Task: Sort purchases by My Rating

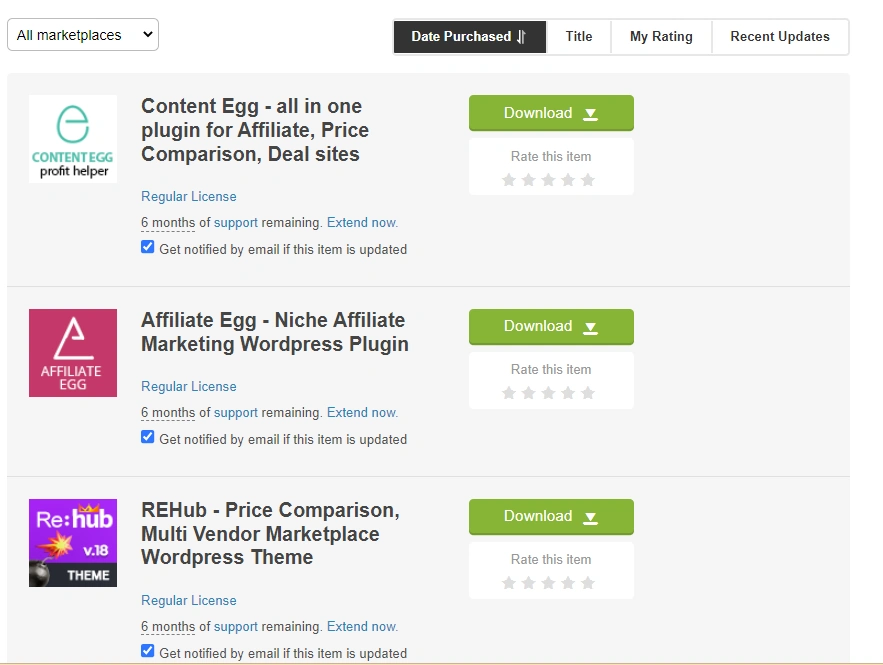Action: 661,37
